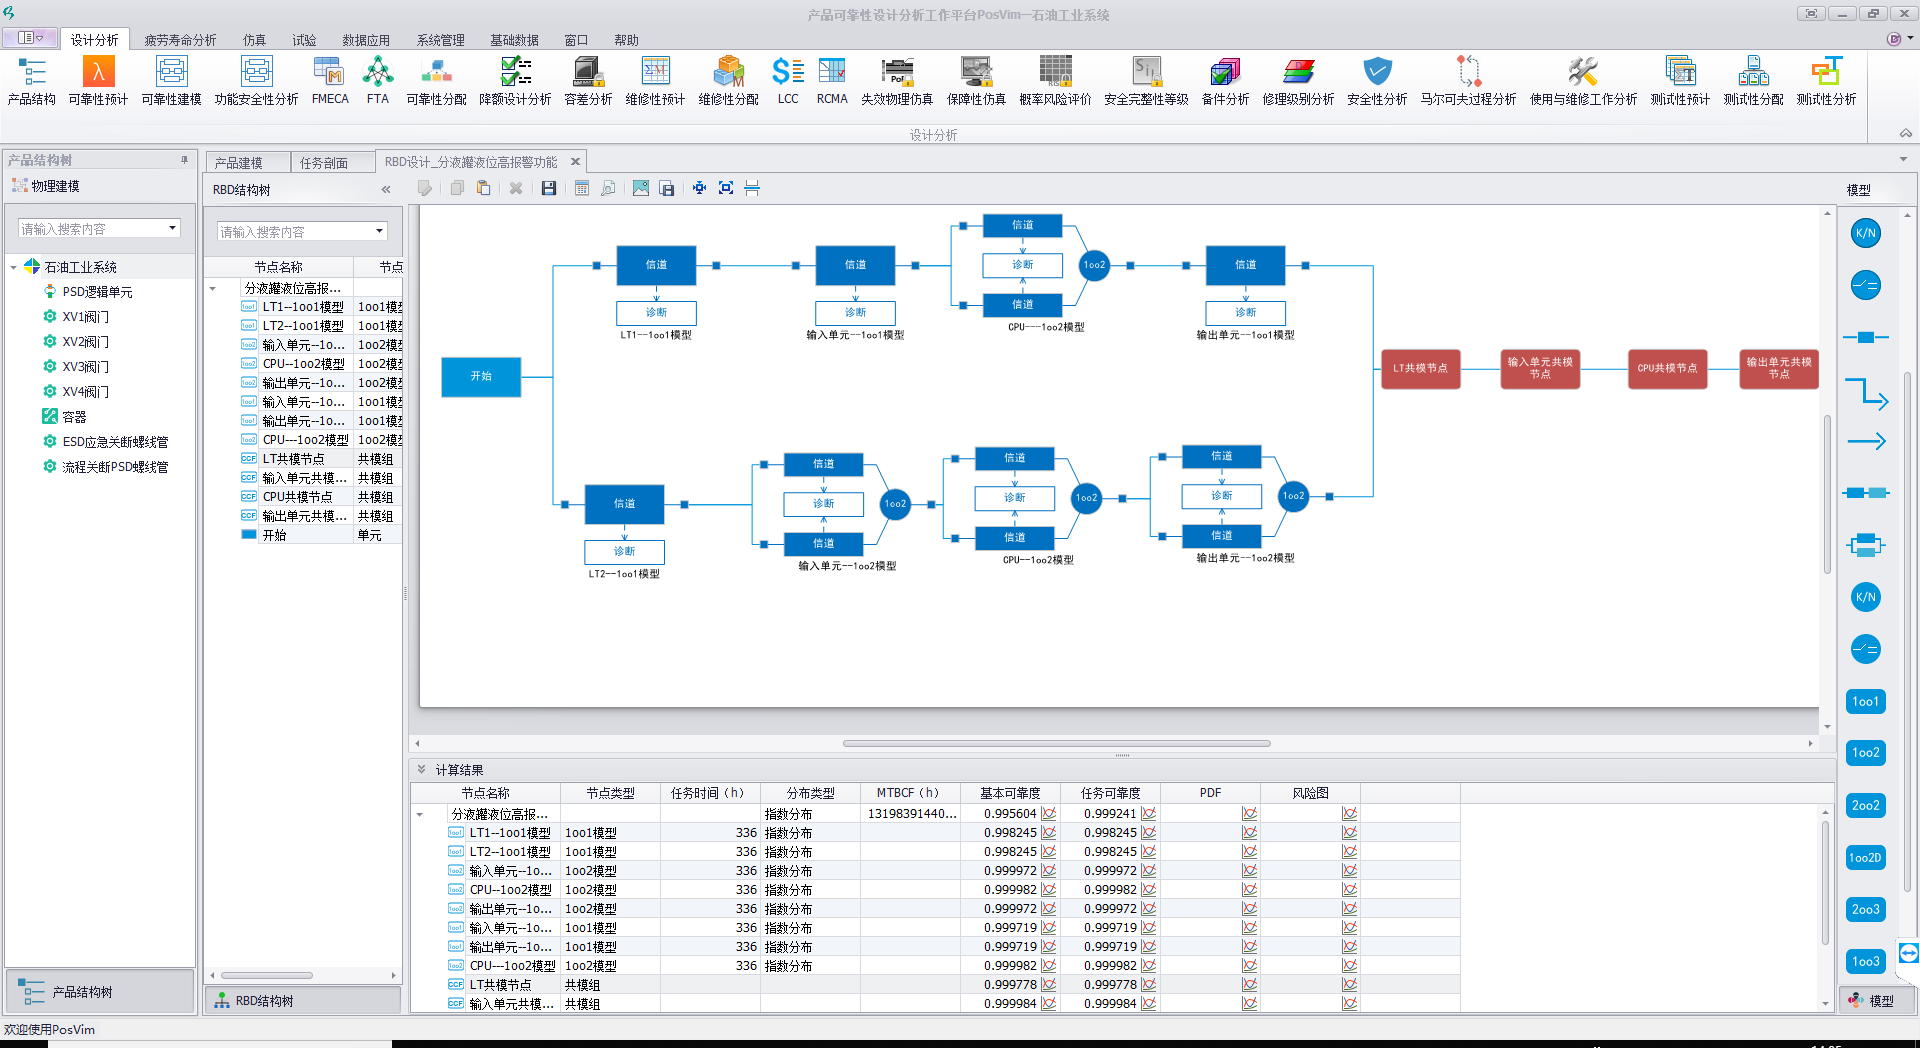Select the 2oo2 model block in palette
The image size is (1920, 1048).
click(x=1866, y=805)
